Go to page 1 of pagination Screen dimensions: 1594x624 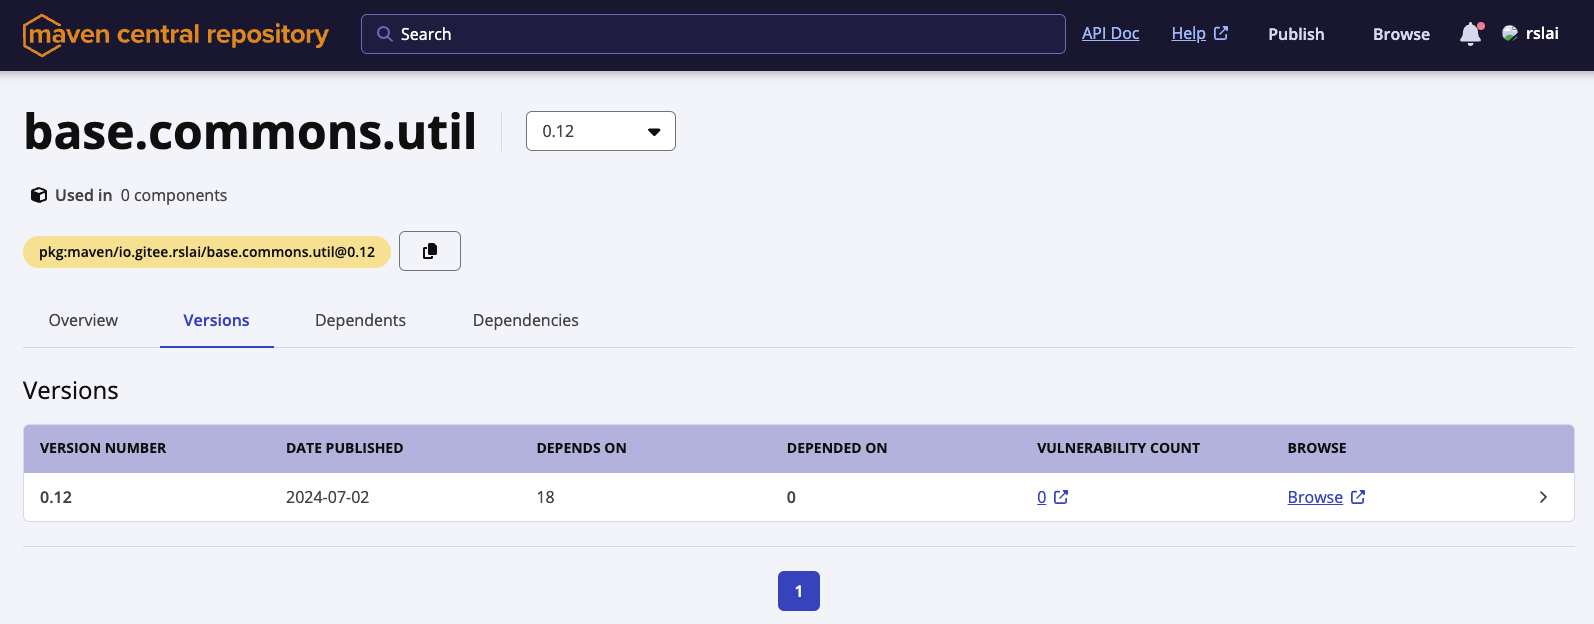point(799,591)
